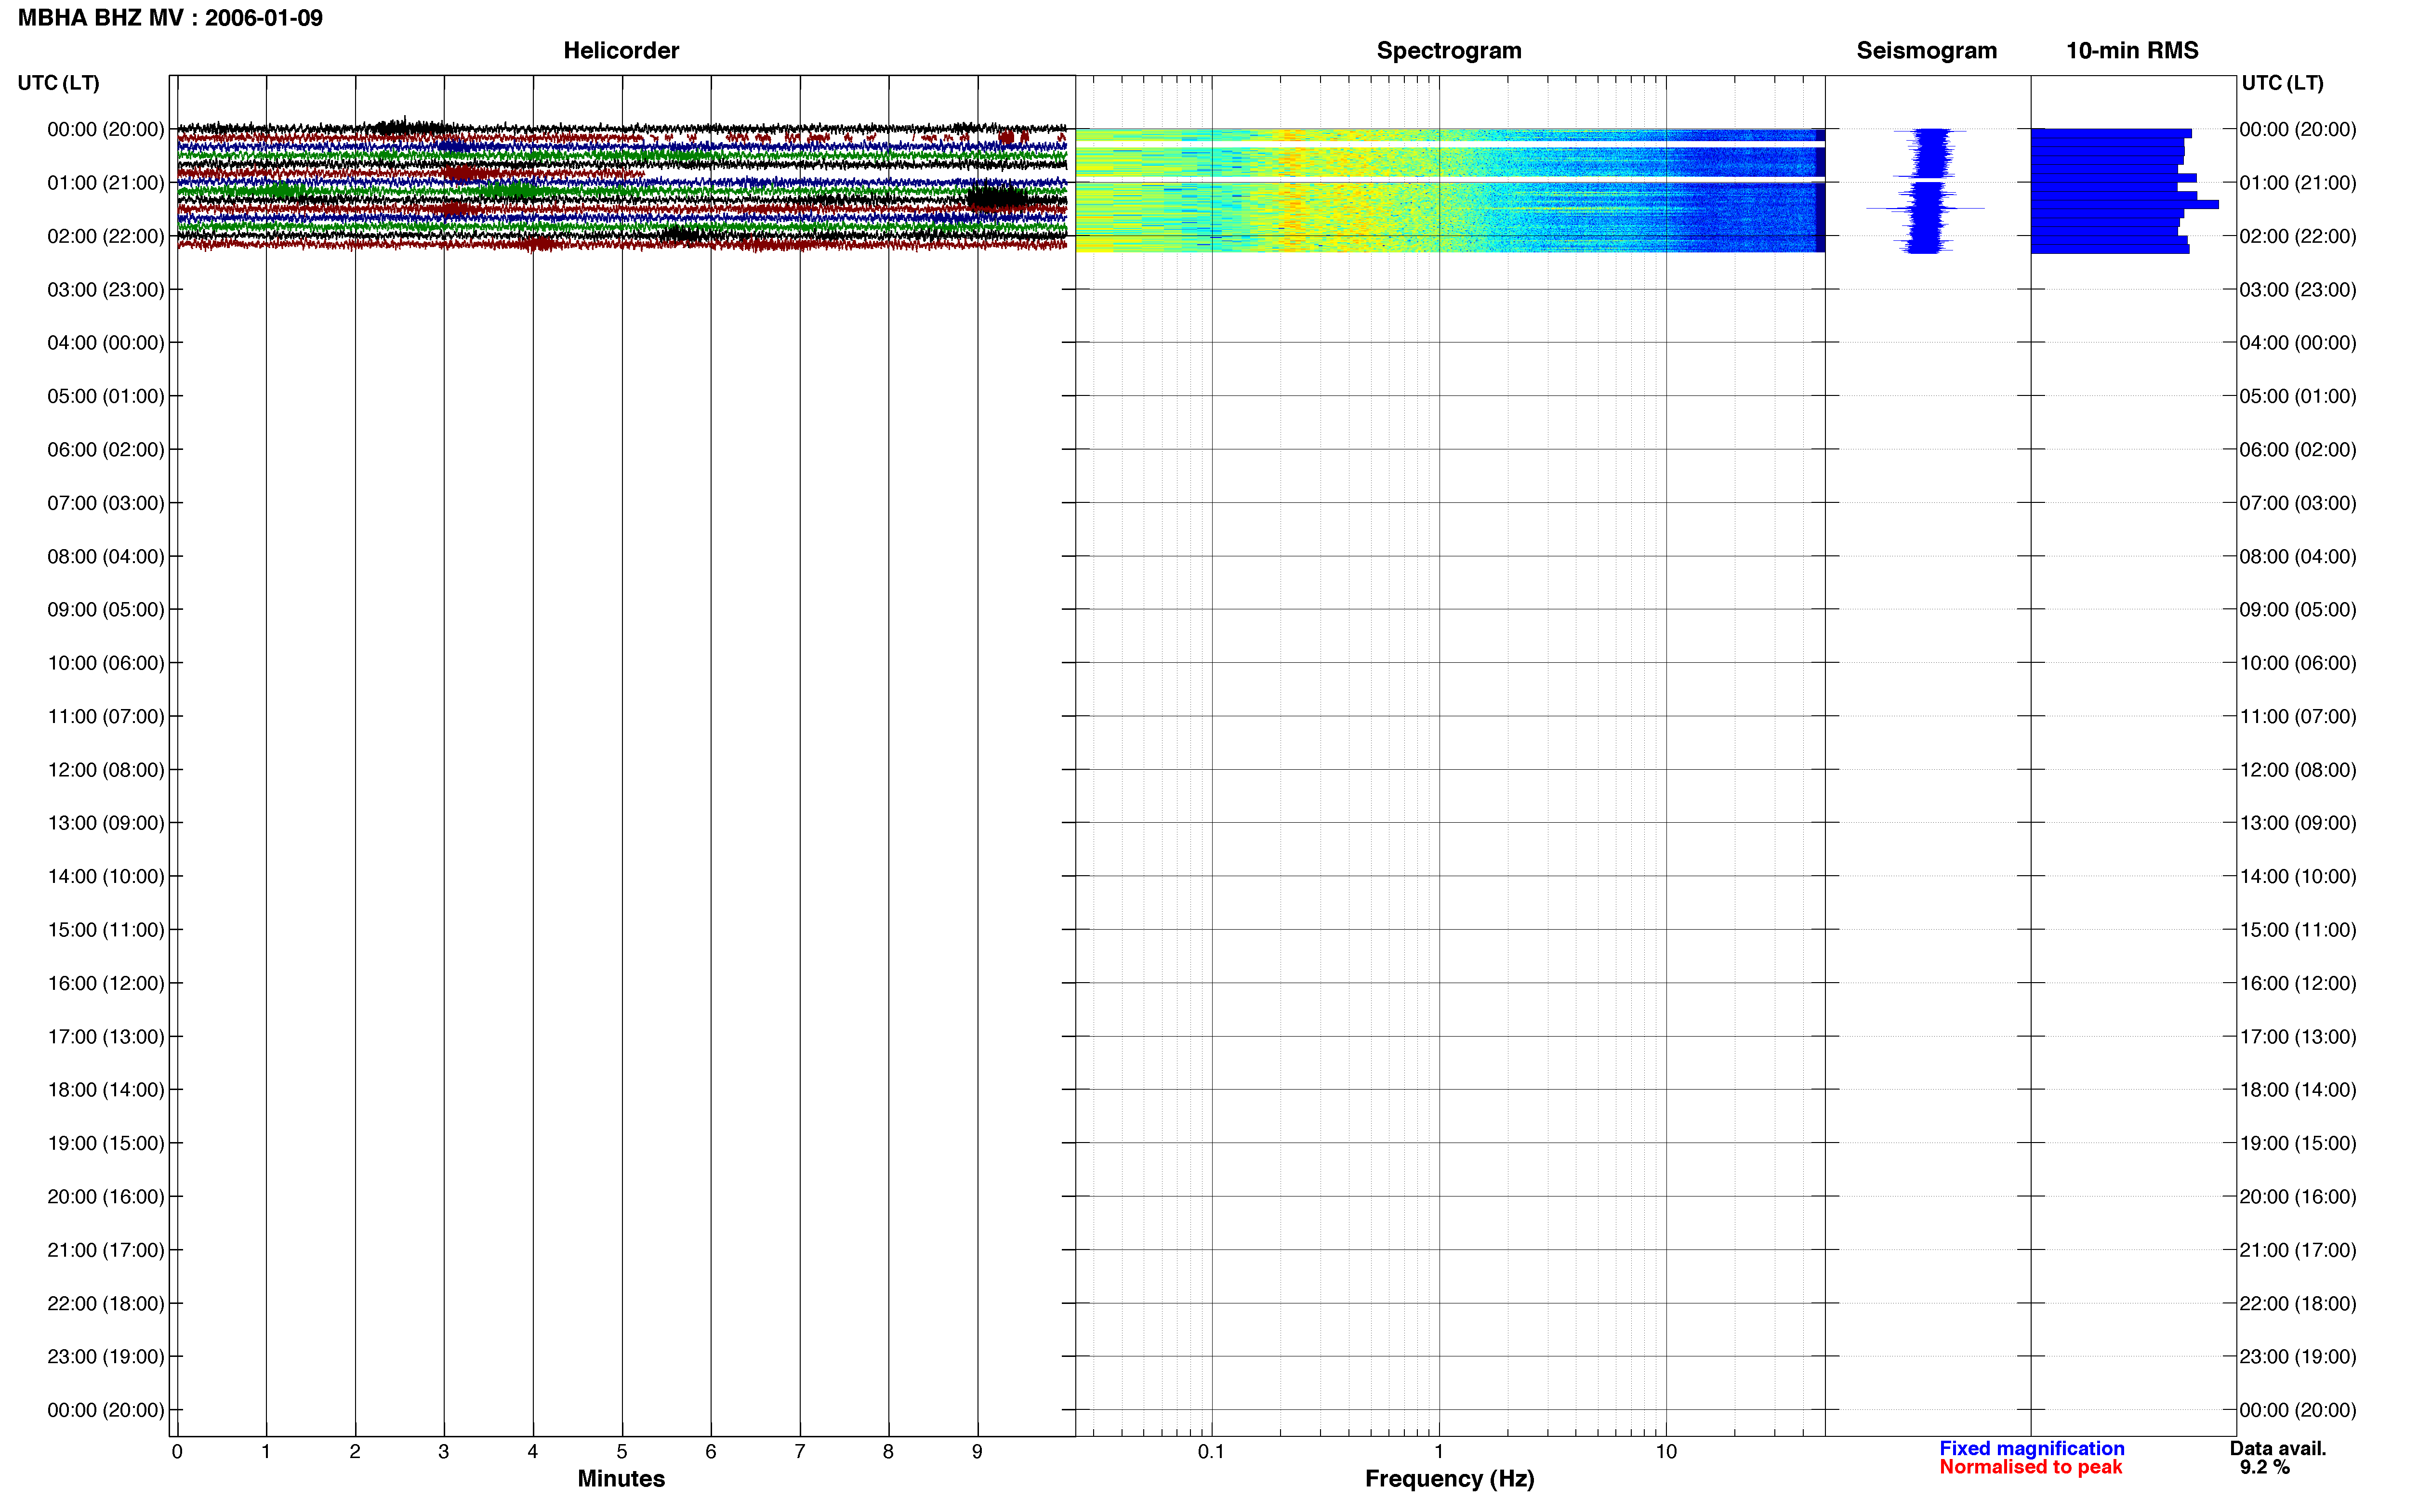Screen dimensions: 2418x1512
Task: Click '19:00 (15:00)' on the right time axis
Action: pyautogui.click(x=2298, y=1143)
